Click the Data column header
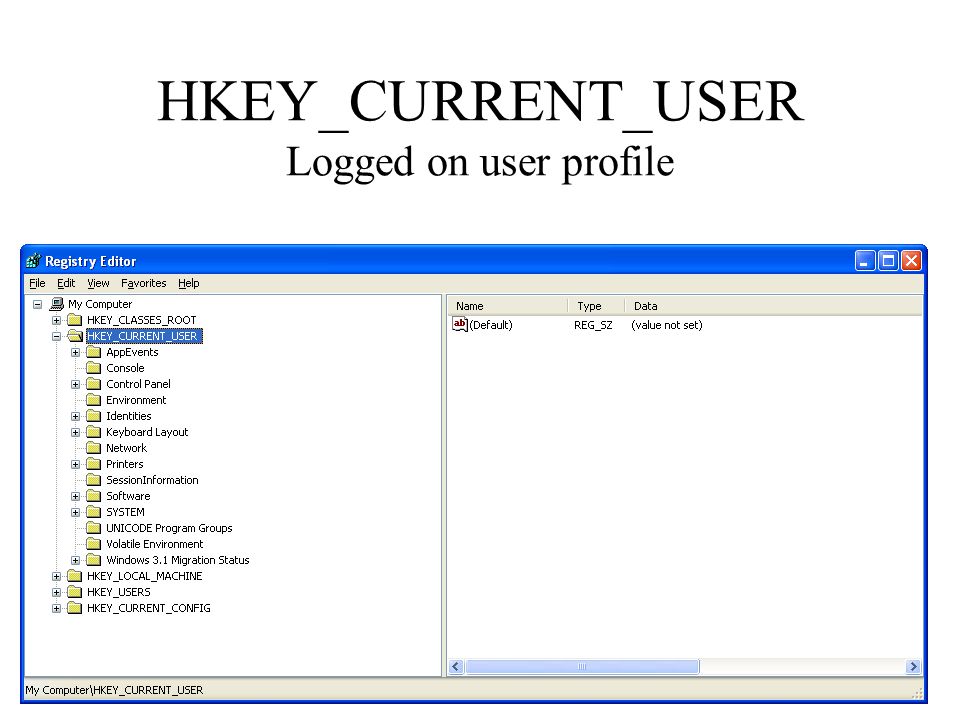This screenshot has height=720, width=960. (774, 306)
